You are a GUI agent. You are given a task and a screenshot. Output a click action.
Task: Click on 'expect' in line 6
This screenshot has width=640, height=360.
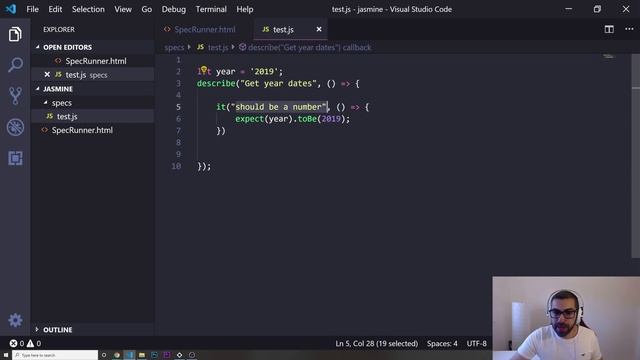coord(249,119)
